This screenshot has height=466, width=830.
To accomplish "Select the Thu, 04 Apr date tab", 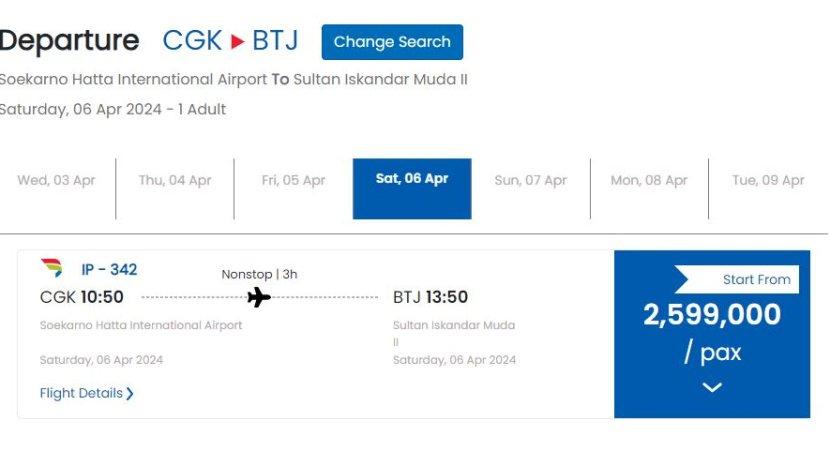I will 175,180.
